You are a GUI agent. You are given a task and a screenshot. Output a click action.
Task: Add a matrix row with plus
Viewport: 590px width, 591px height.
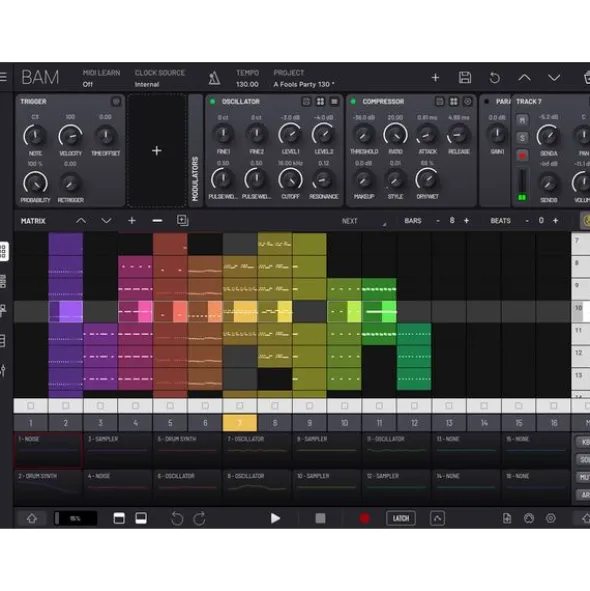[x=132, y=220]
